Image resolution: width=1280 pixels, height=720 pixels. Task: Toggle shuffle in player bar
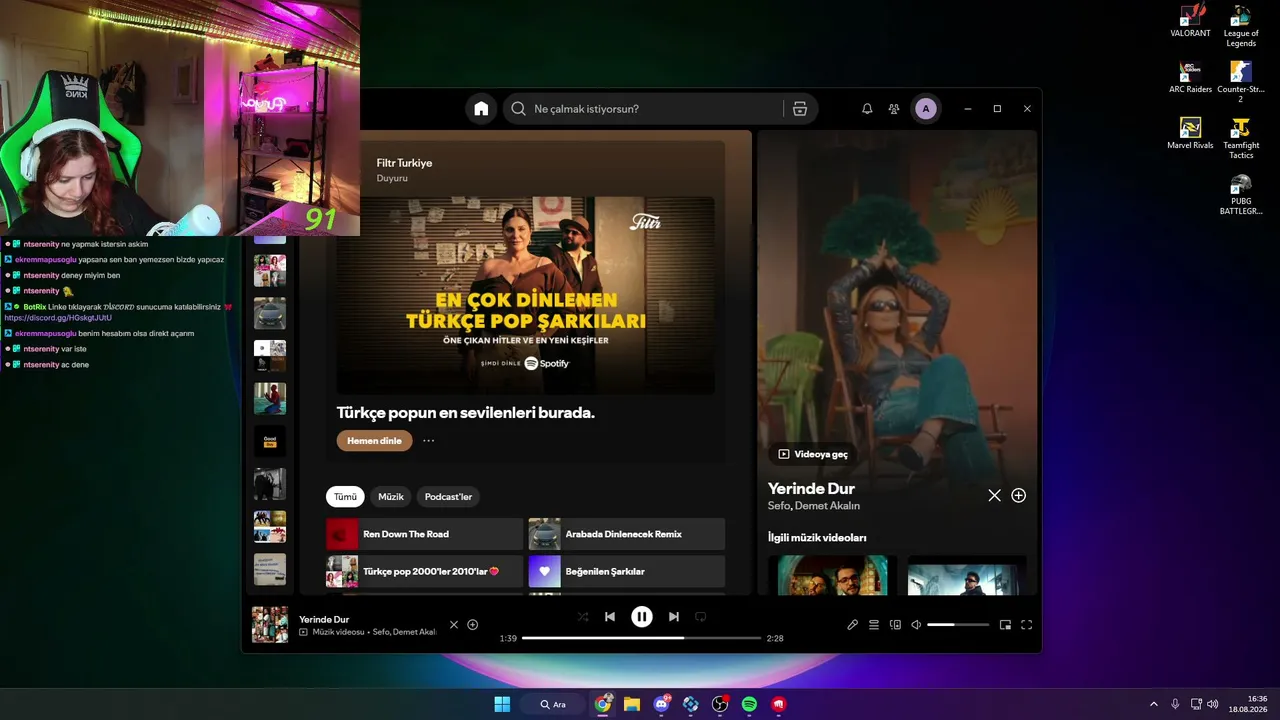pyautogui.click(x=582, y=617)
